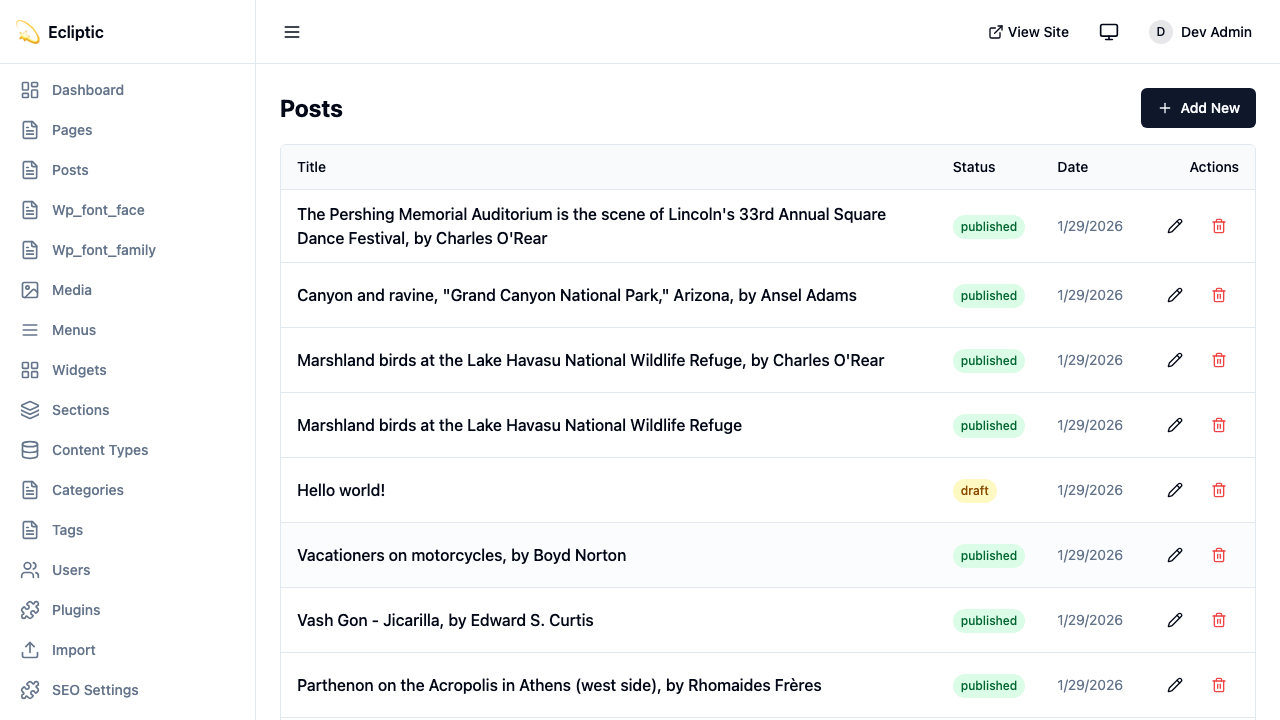Screen dimensions: 1280x720
Task: Open View Site link
Action: coord(1028,32)
